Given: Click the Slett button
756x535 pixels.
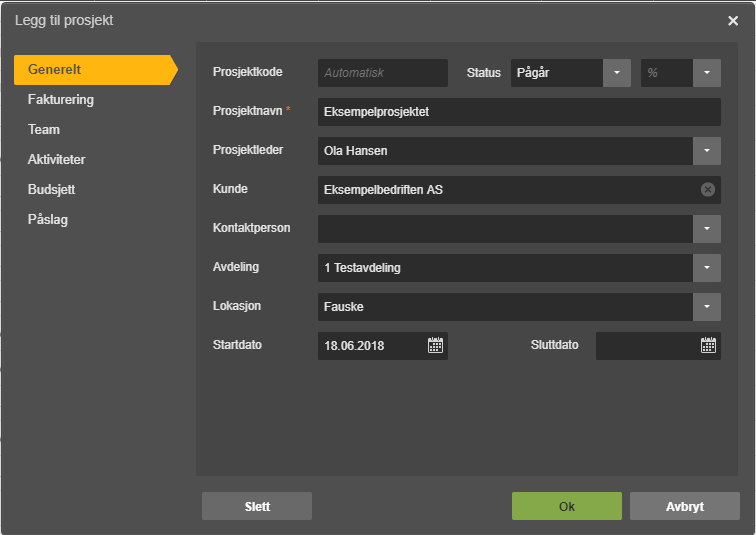Looking at the screenshot, I should pyautogui.click(x=256, y=506).
